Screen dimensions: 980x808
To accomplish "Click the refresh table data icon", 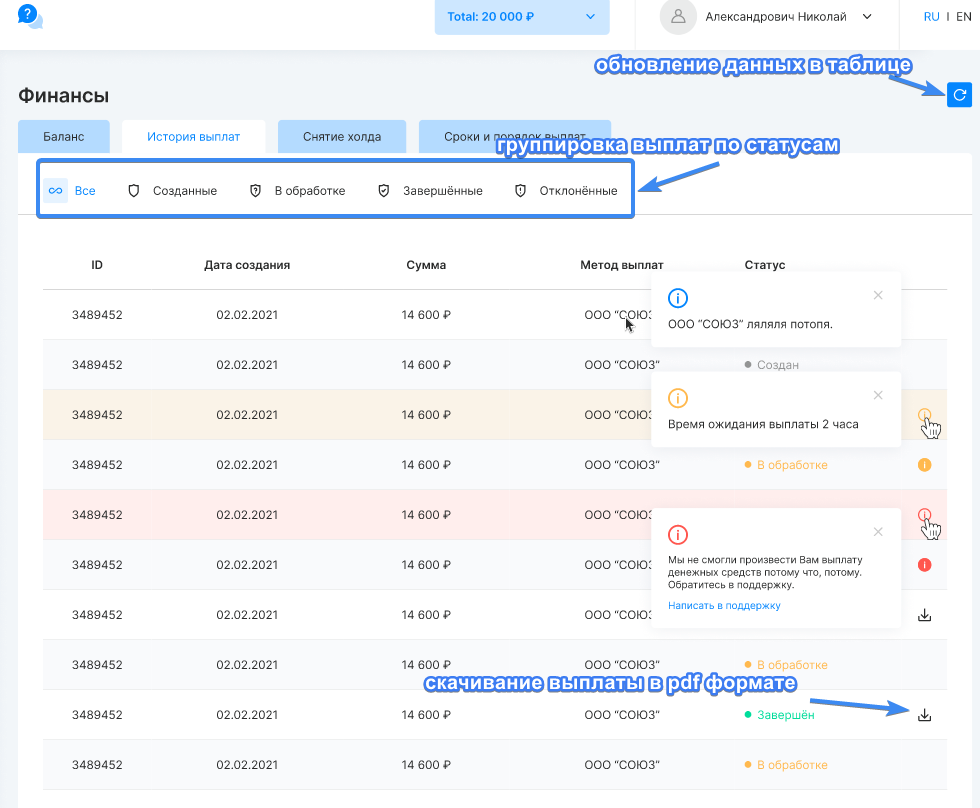I will coord(959,95).
